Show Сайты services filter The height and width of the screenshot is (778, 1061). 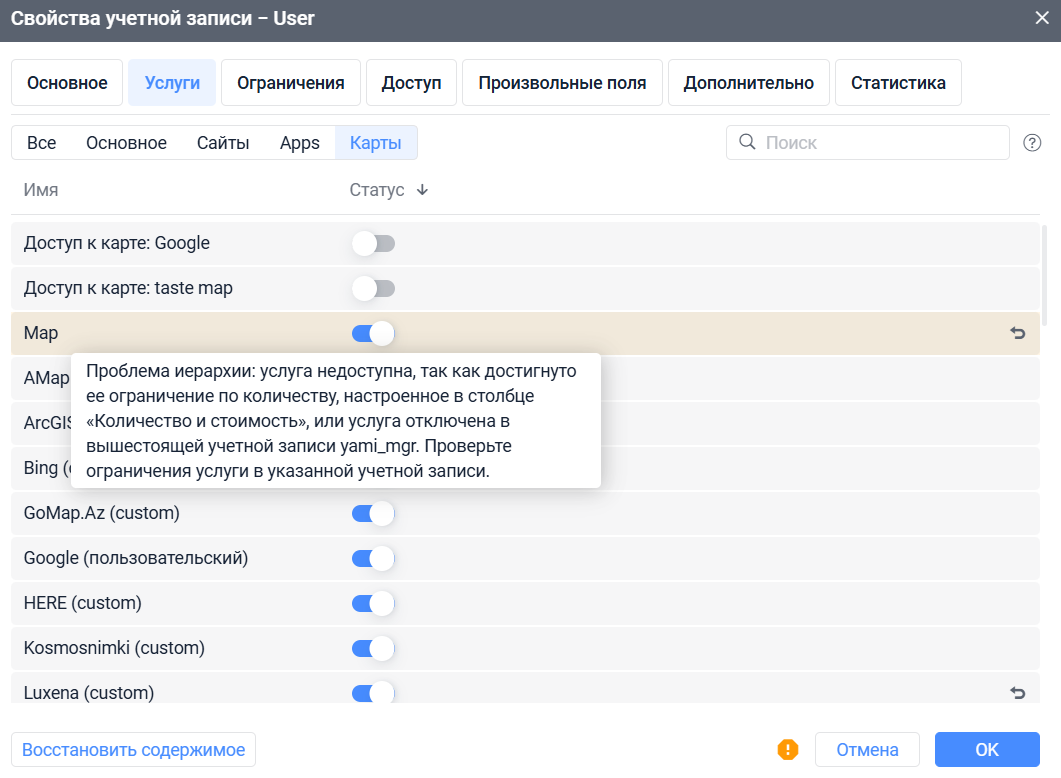[222, 143]
